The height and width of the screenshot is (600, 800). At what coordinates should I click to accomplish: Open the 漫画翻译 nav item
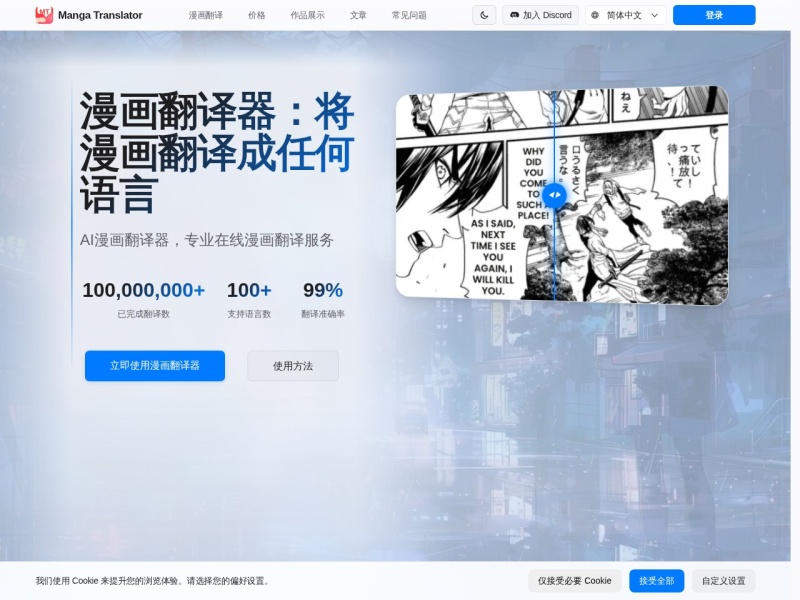pos(206,15)
